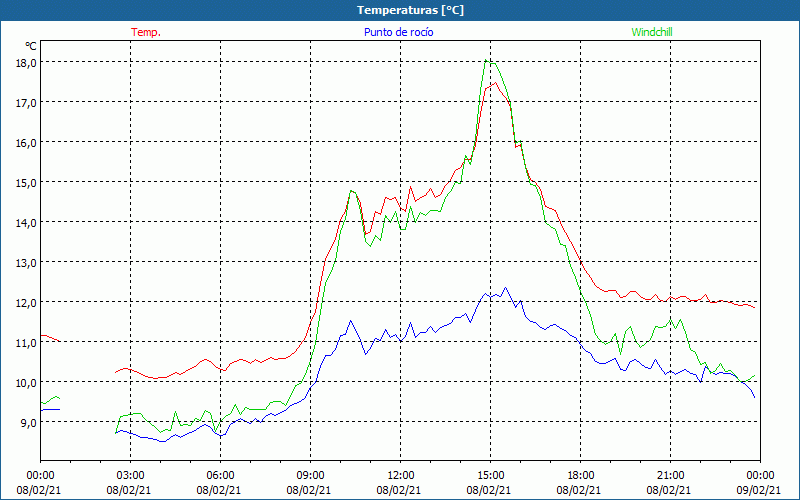Click the '03:00' time axis label

[x=130, y=476]
